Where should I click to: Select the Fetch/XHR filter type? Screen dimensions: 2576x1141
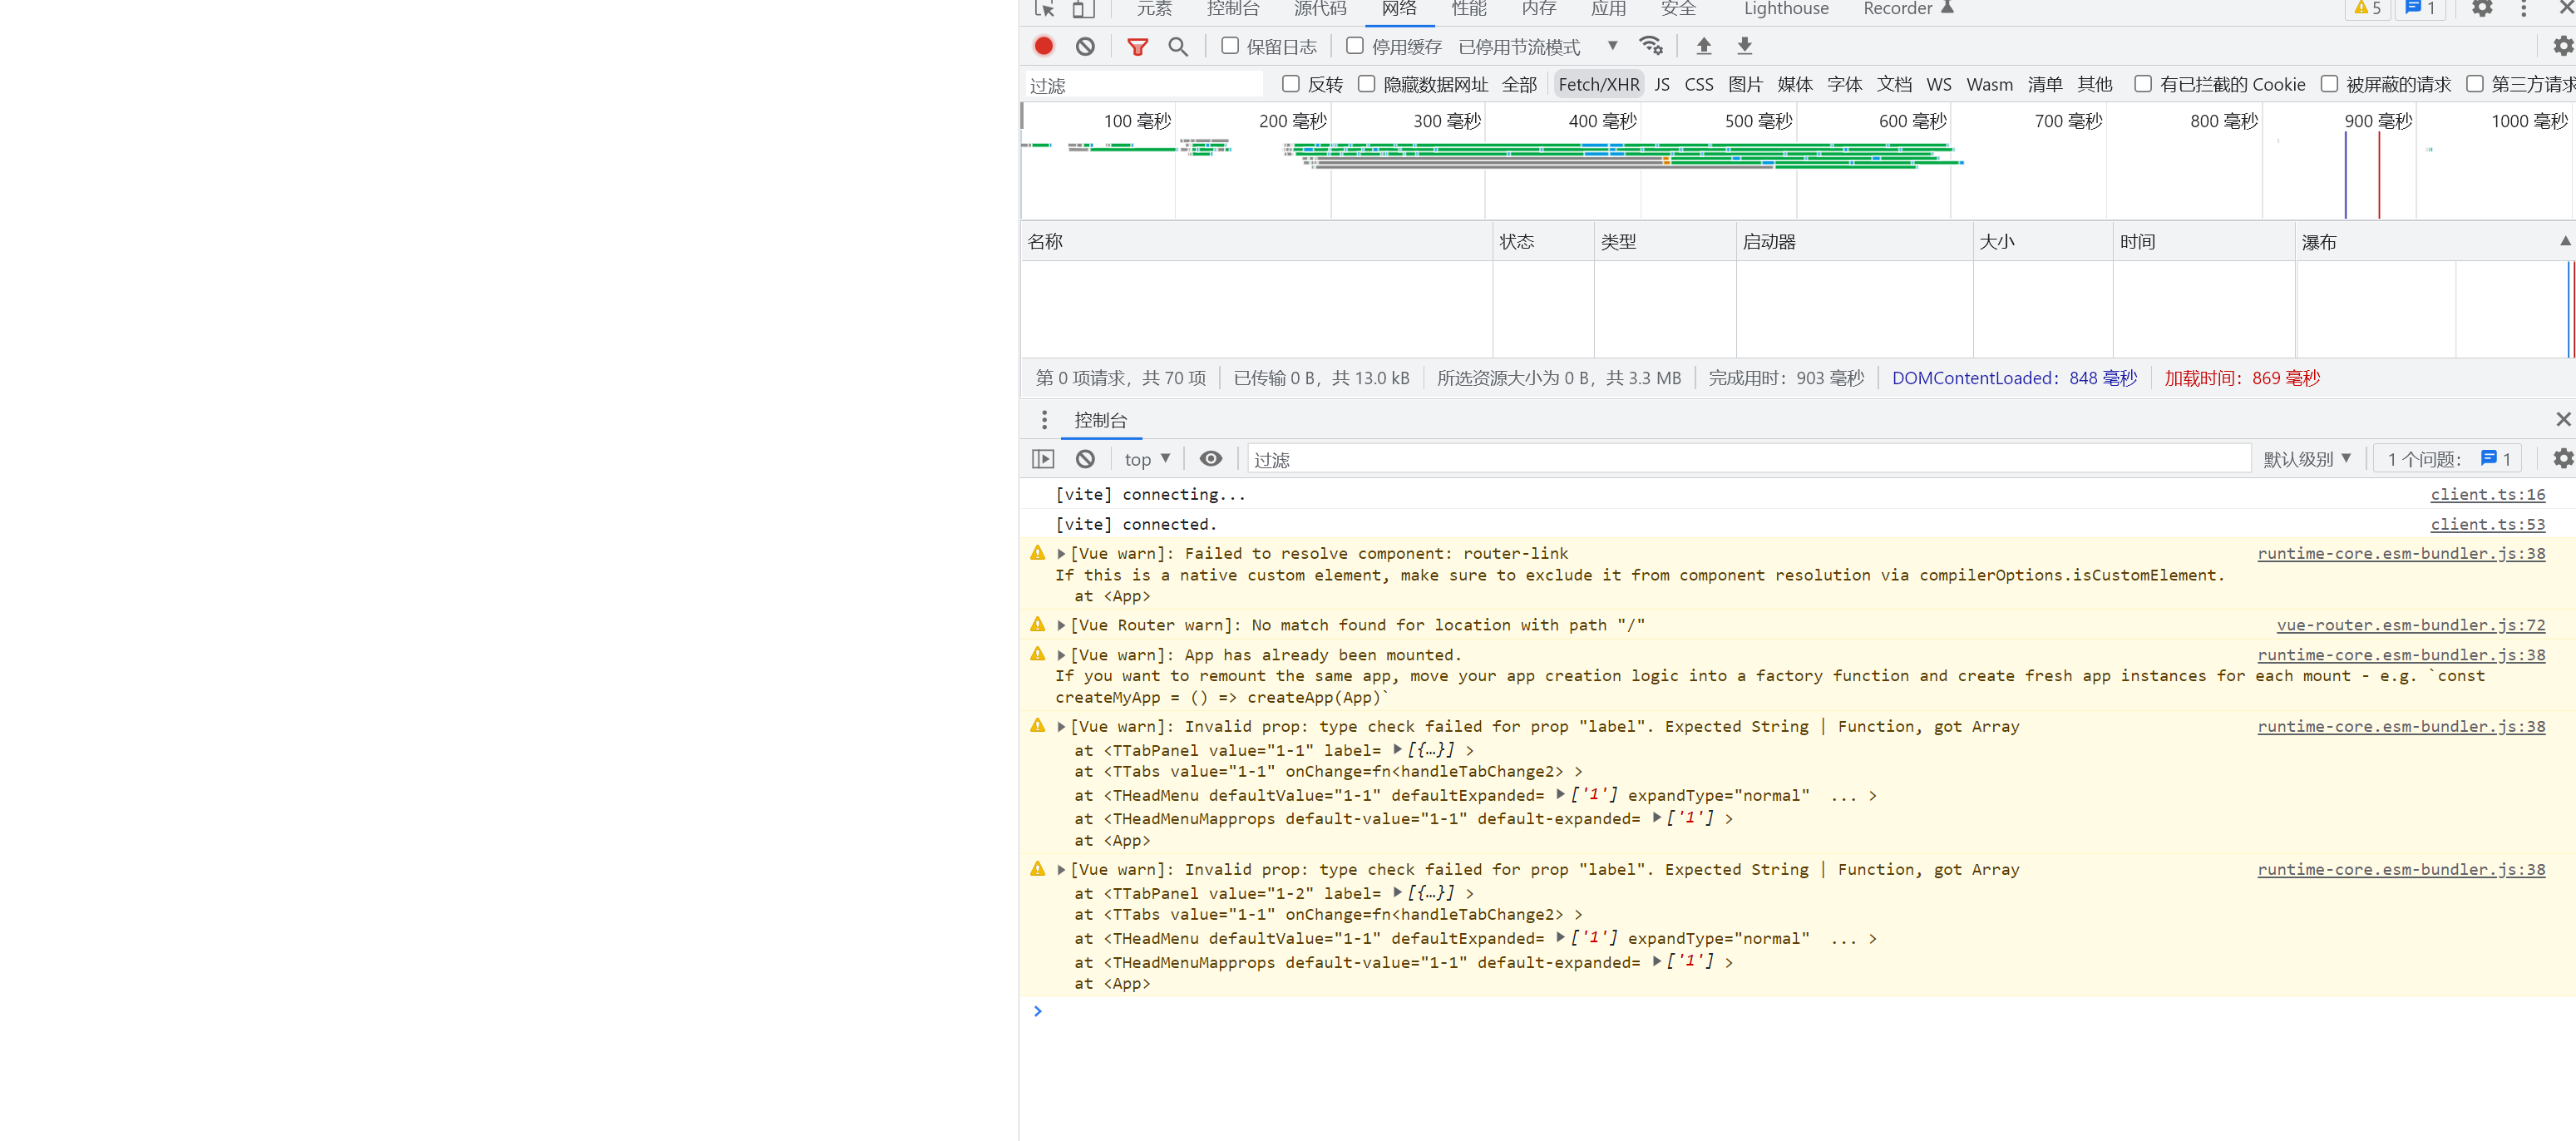1598,84
